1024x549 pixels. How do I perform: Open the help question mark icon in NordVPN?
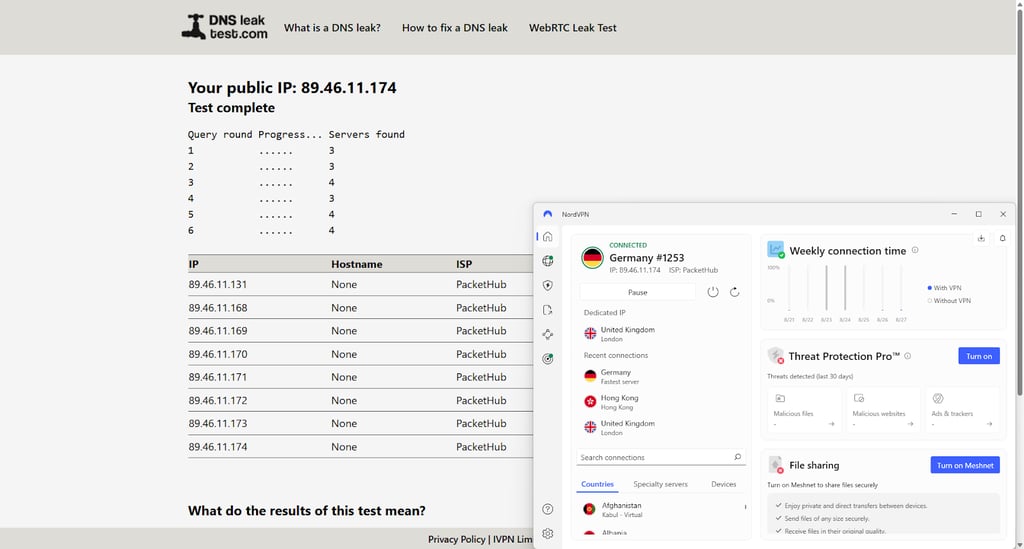click(x=547, y=509)
